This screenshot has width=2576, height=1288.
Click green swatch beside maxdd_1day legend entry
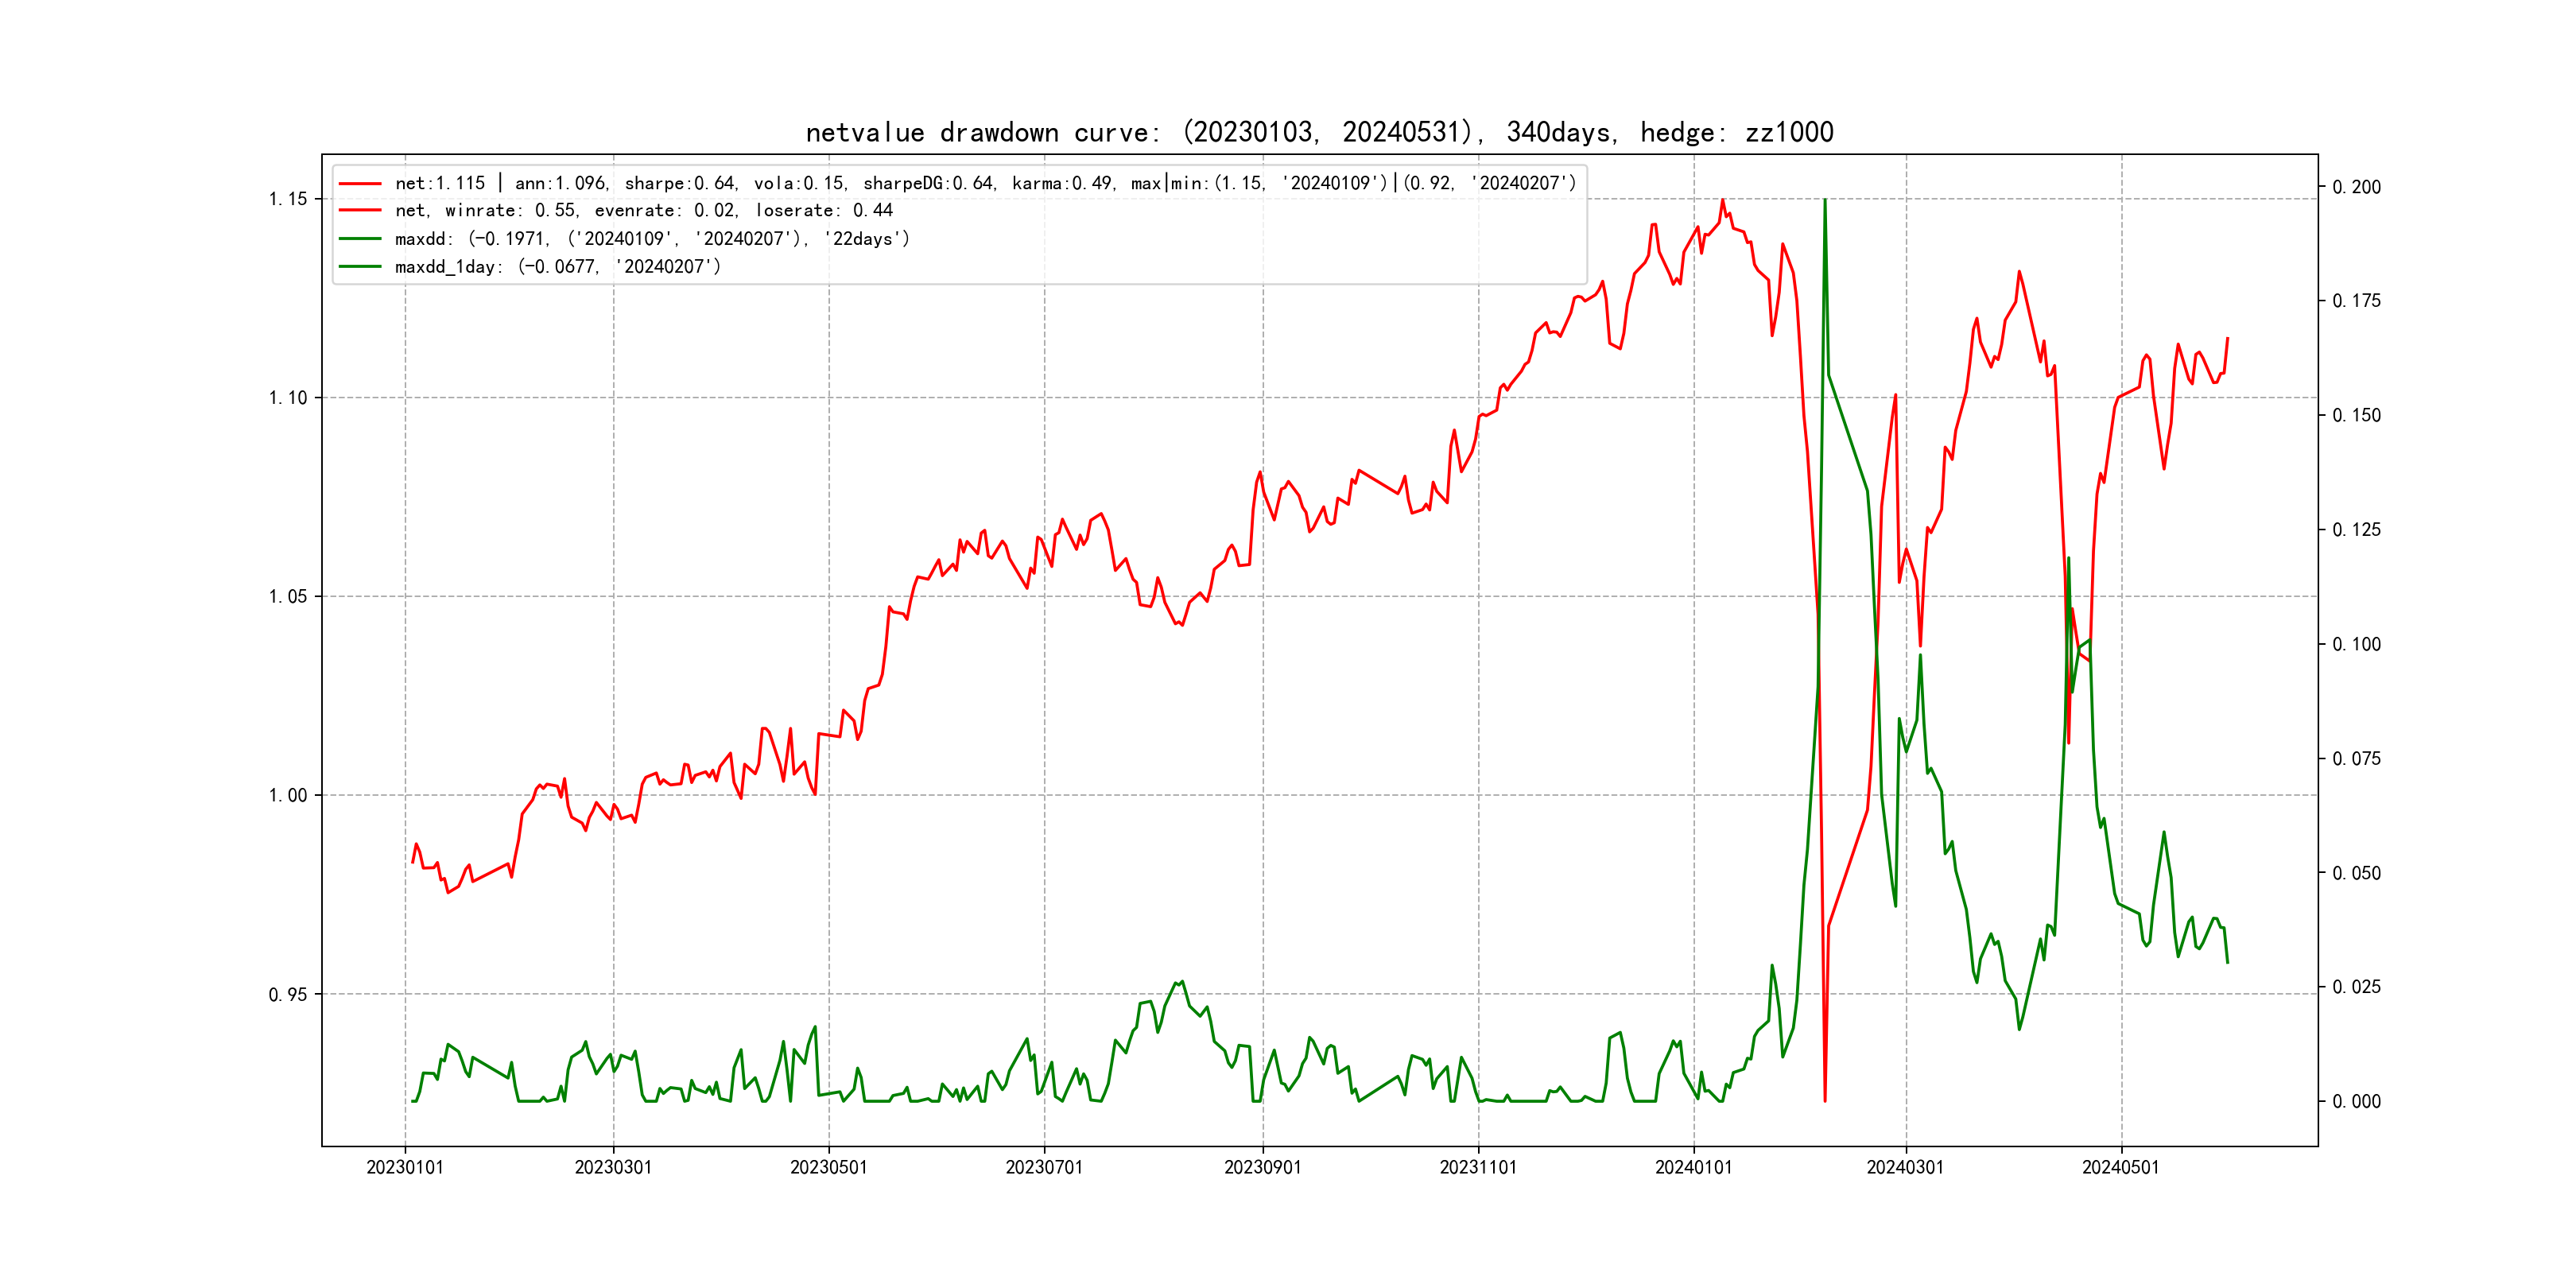(360, 267)
